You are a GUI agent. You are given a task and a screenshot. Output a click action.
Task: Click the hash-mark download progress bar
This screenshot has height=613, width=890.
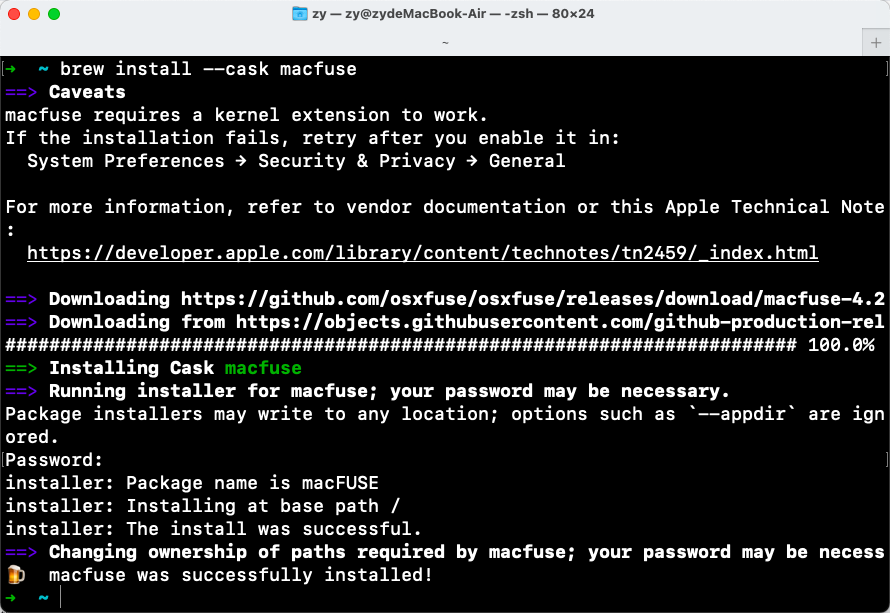click(401, 345)
